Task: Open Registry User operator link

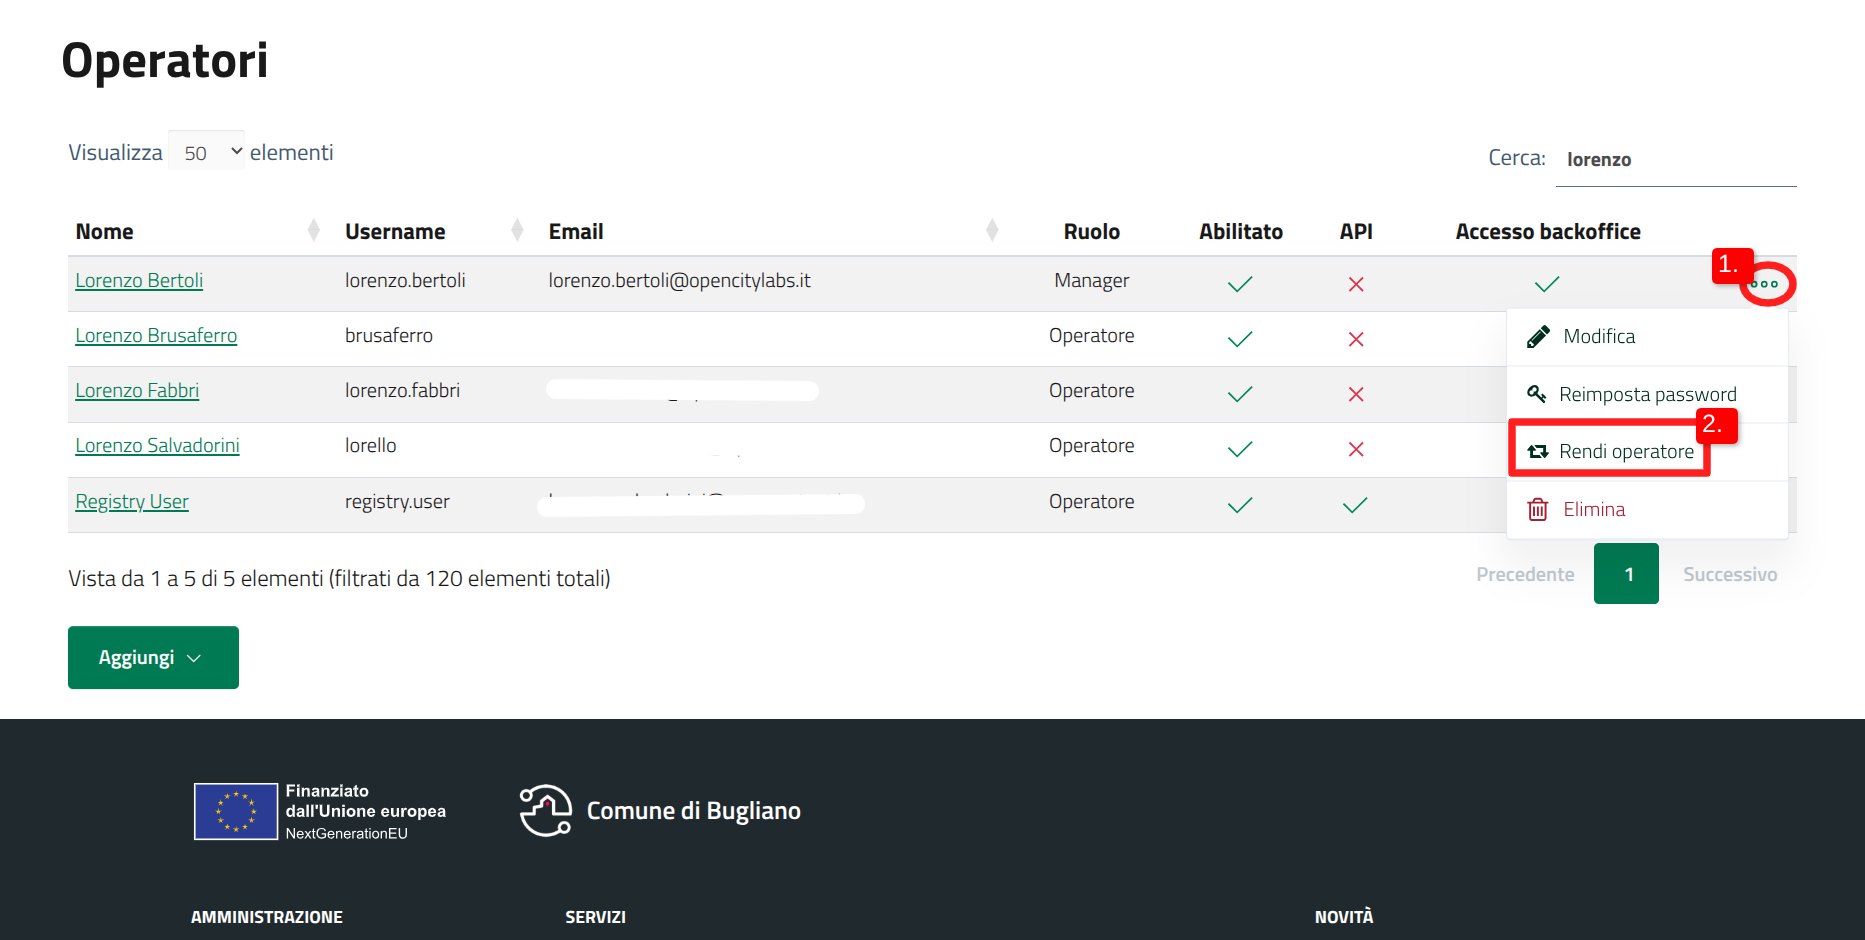Action: pos(132,501)
